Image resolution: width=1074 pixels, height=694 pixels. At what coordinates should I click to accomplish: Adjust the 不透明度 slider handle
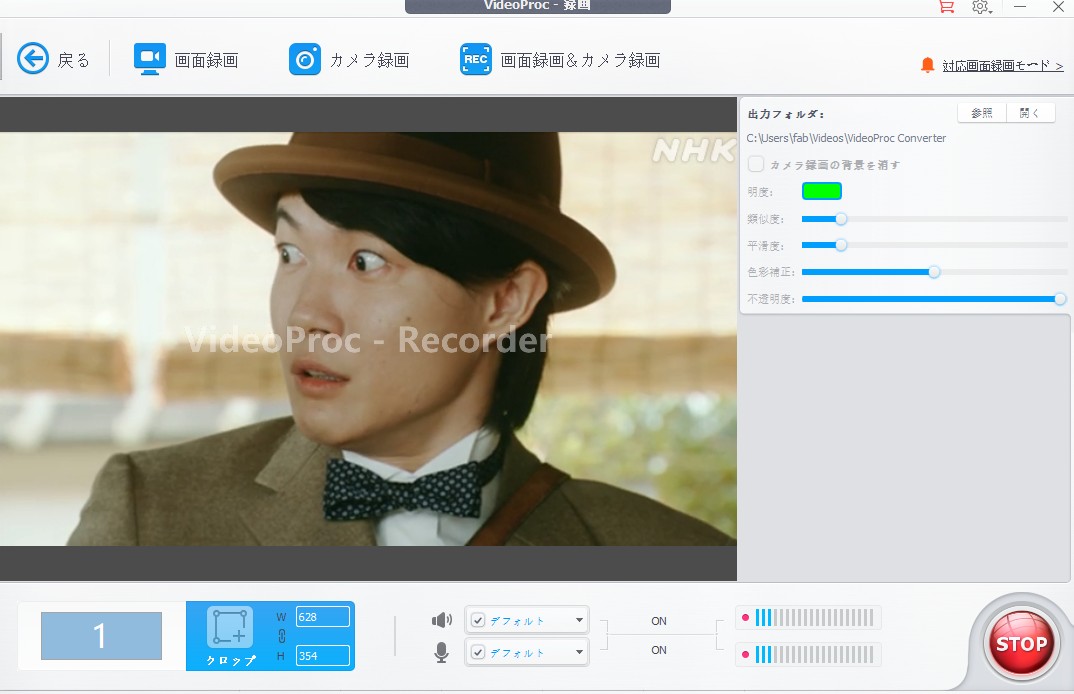[1060, 299]
